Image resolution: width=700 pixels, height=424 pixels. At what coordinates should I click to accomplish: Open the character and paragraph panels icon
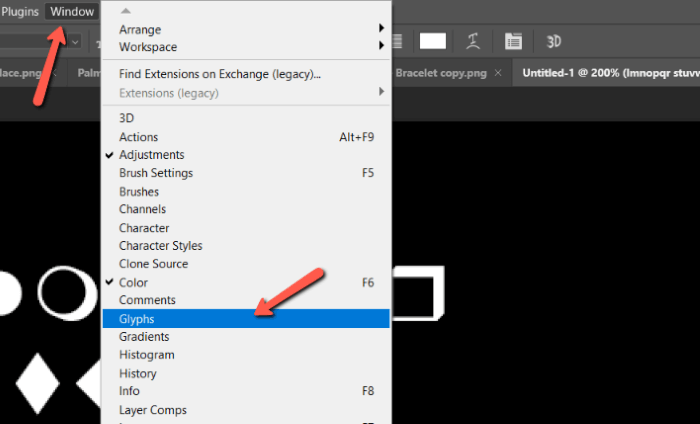click(513, 41)
